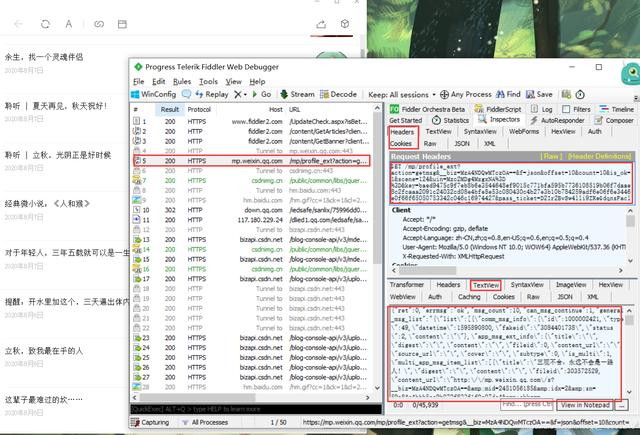Open the FiddlerScript tab
The height and width of the screenshot is (435, 640).
[x=498, y=109]
